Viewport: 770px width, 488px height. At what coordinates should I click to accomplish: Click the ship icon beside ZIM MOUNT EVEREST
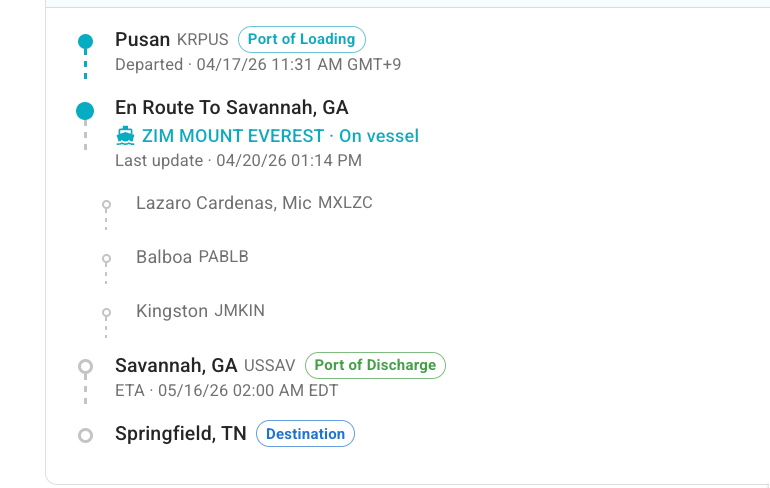tap(125, 136)
